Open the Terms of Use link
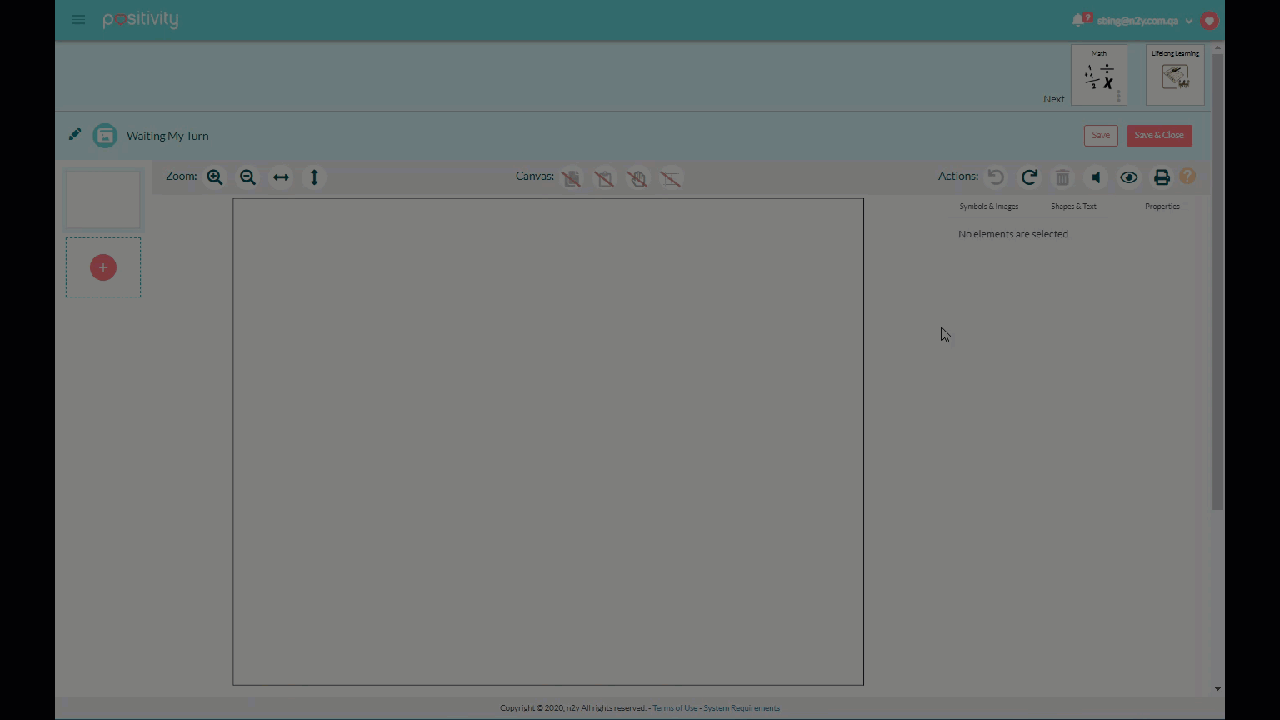The image size is (1280, 720). (675, 708)
